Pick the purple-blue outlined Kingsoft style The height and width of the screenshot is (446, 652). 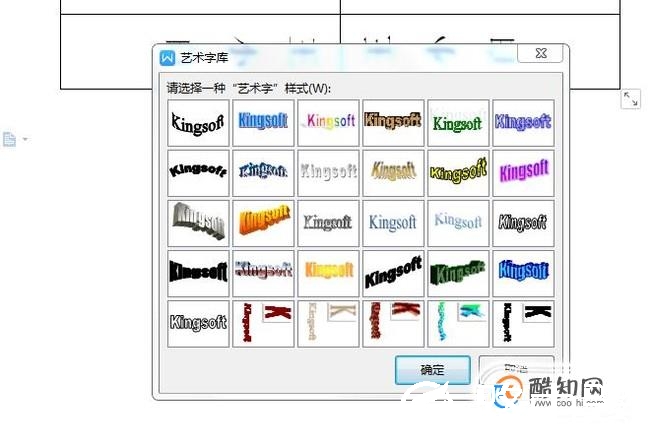pos(524,123)
